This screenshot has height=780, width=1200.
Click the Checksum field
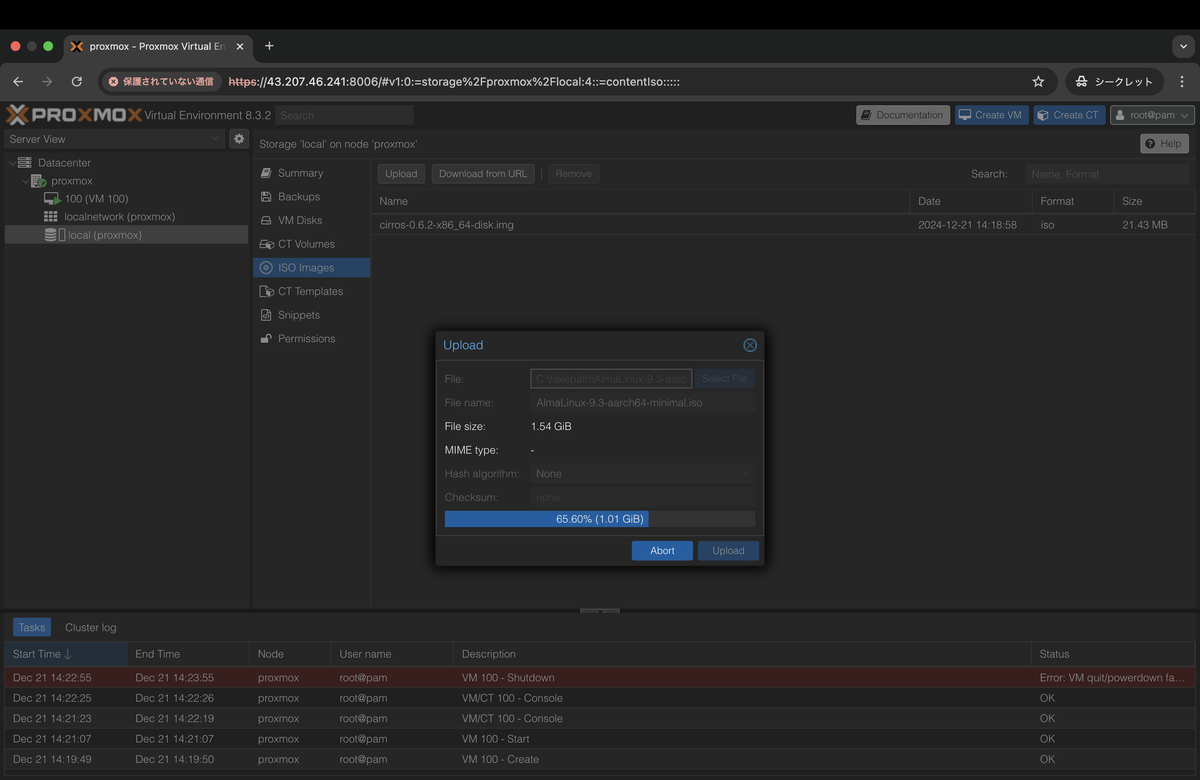coord(642,497)
